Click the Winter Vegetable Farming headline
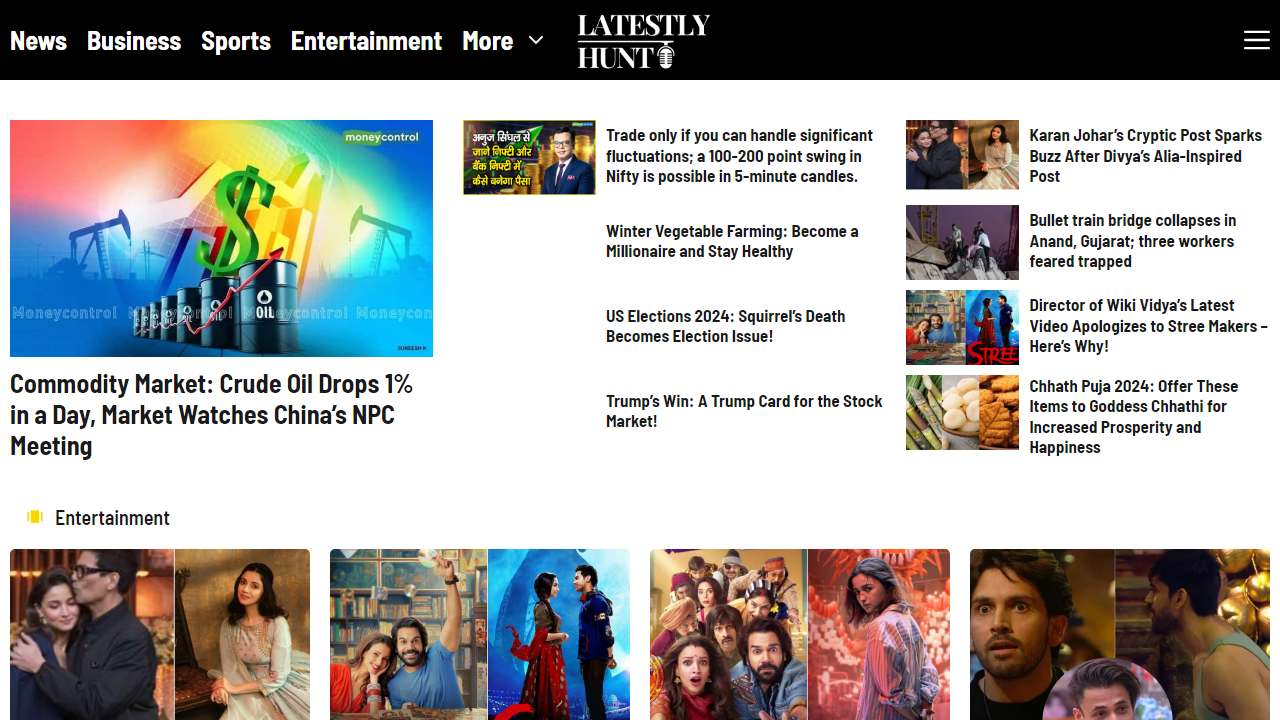The height and width of the screenshot is (720, 1280). coord(732,241)
